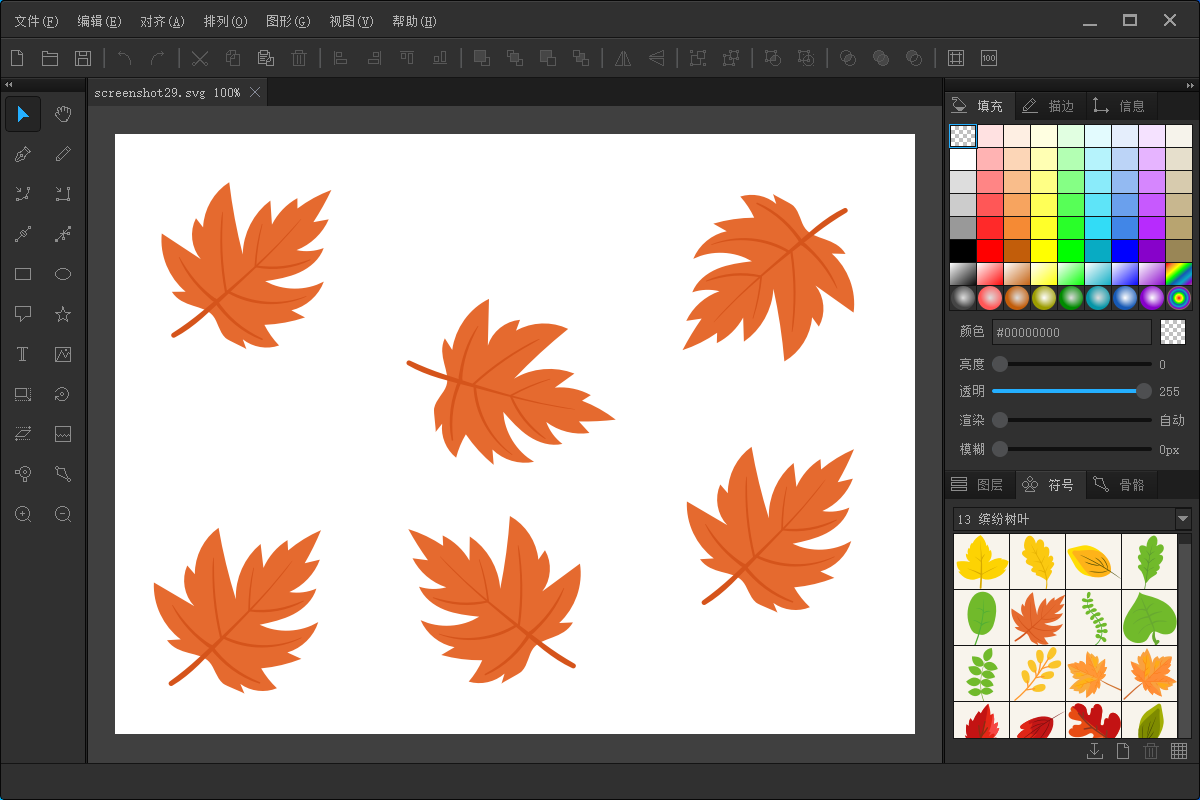Activate the text tool
Viewport: 1200px width, 800px height.
(23, 354)
